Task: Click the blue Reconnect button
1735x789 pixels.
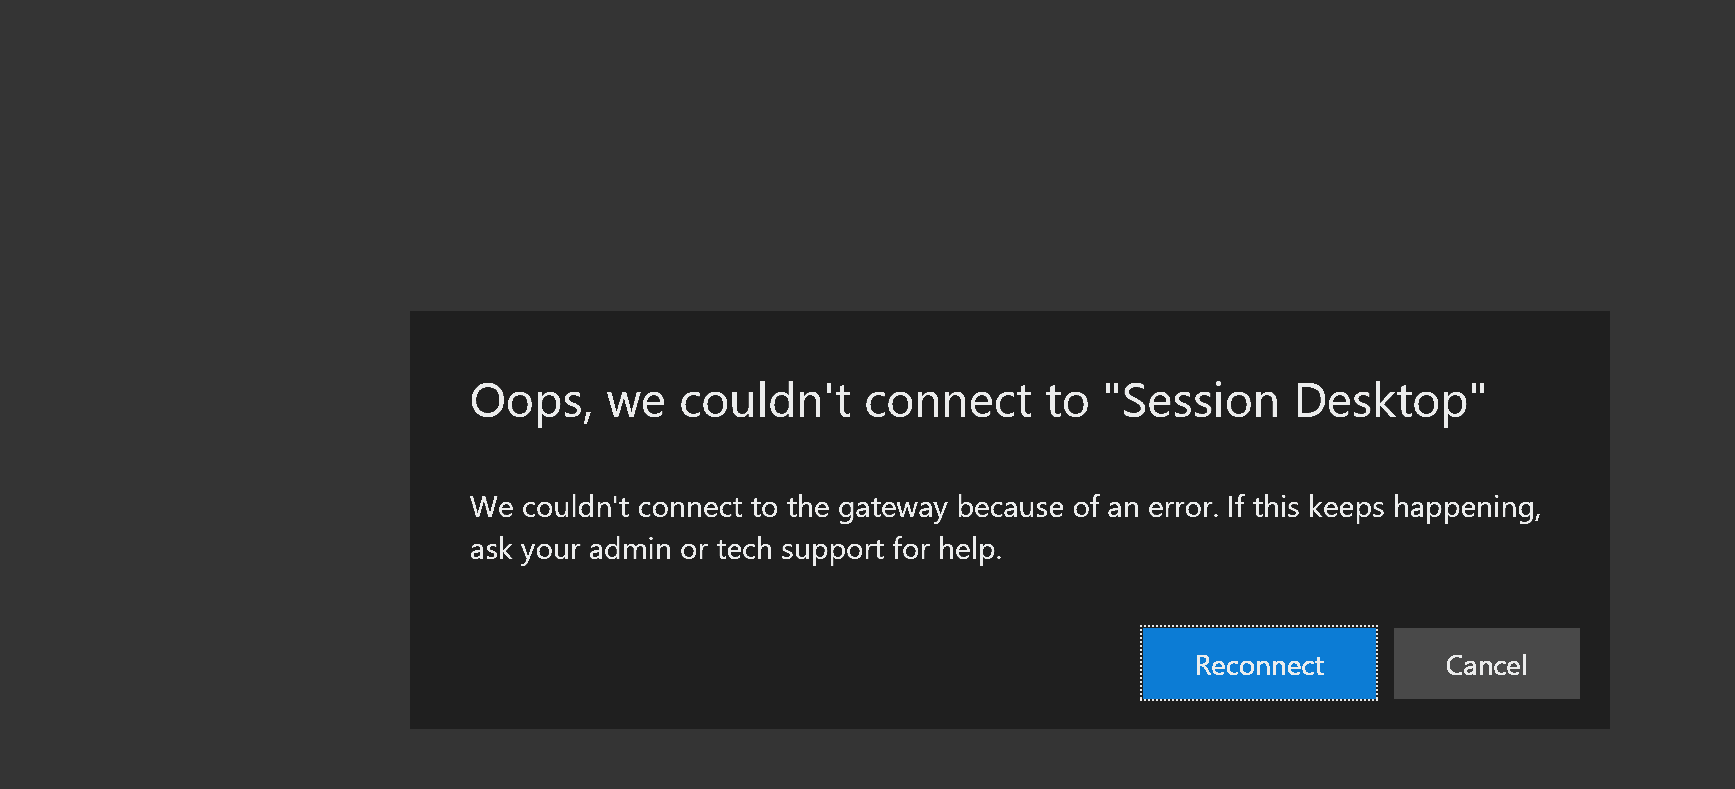Action: (x=1259, y=664)
